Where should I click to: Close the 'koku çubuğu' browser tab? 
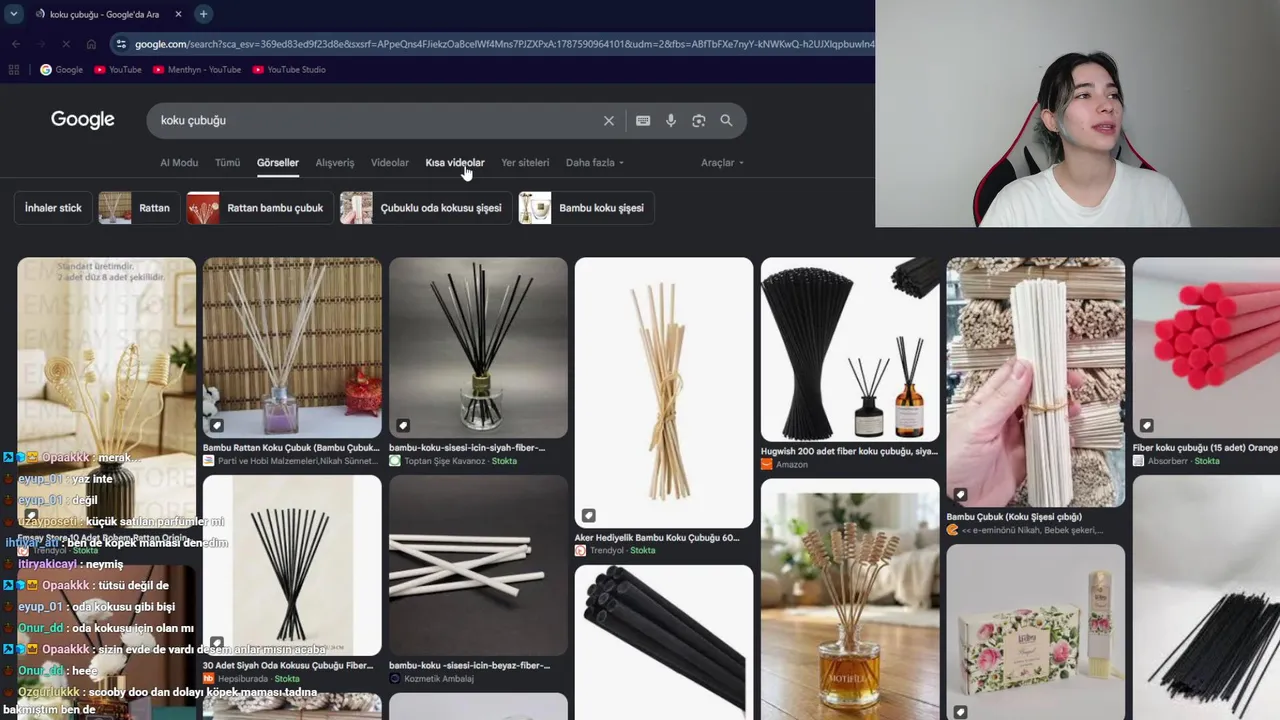click(x=178, y=14)
